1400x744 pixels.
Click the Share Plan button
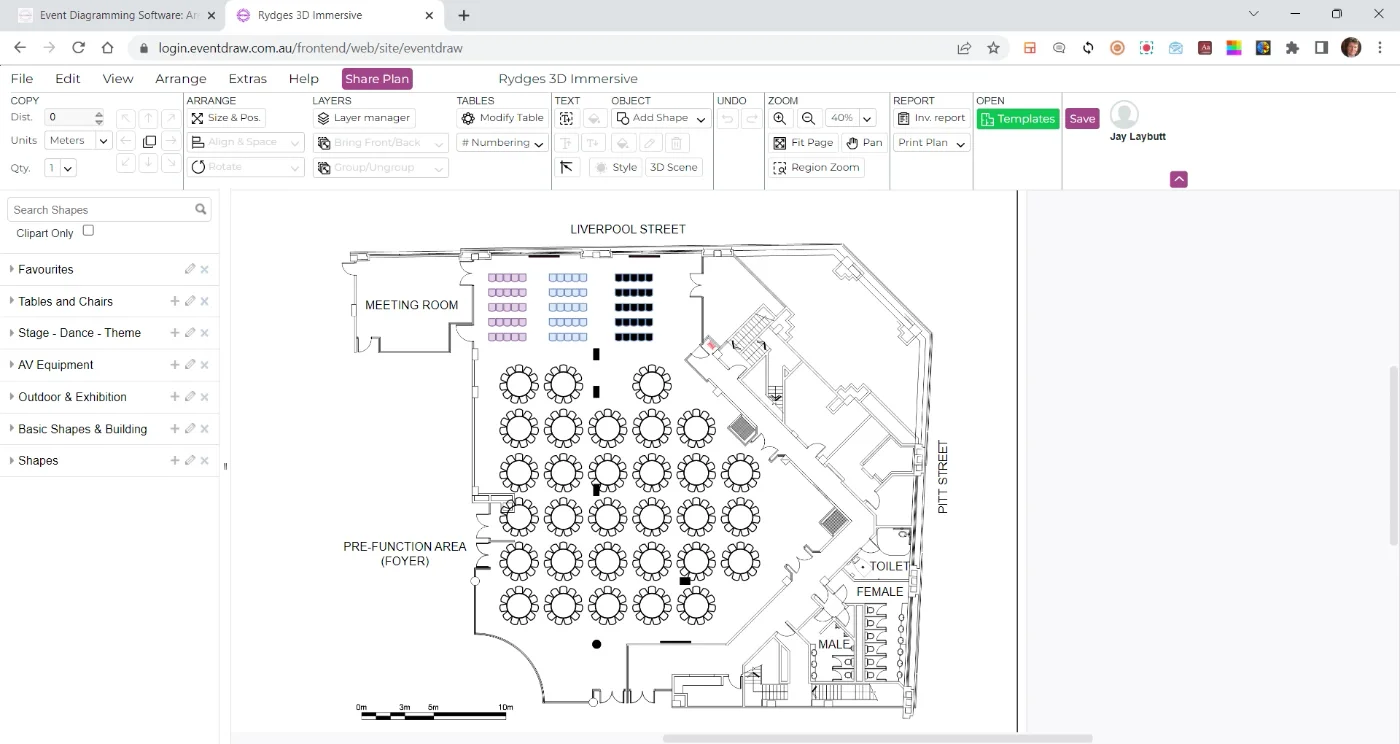click(x=377, y=79)
